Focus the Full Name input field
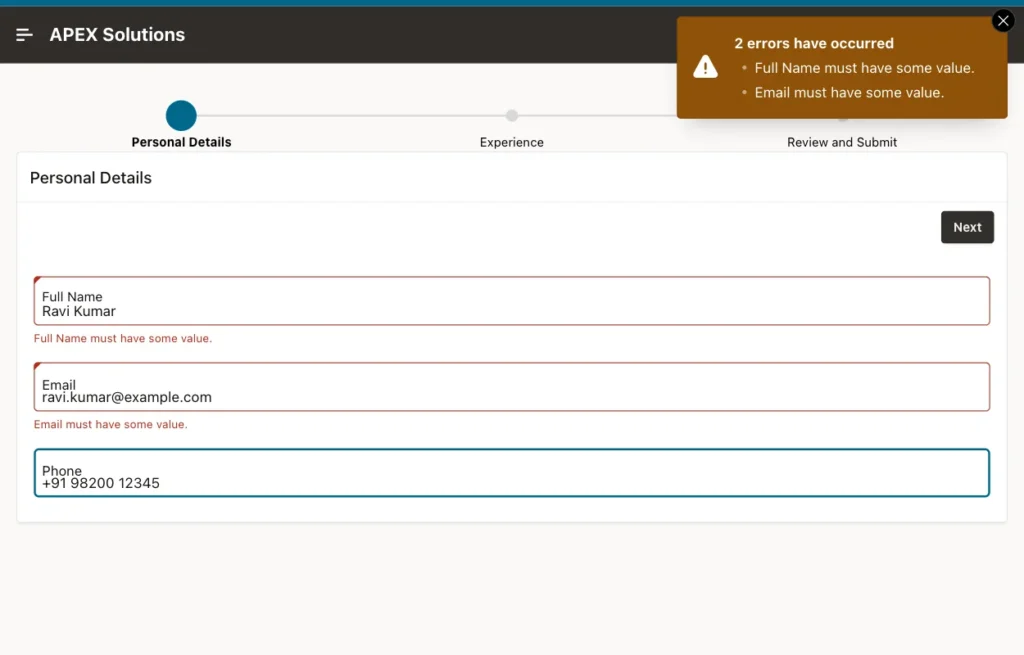Image resolution: width=1024 pixels, height=655 pixels. tap(512, 301)
